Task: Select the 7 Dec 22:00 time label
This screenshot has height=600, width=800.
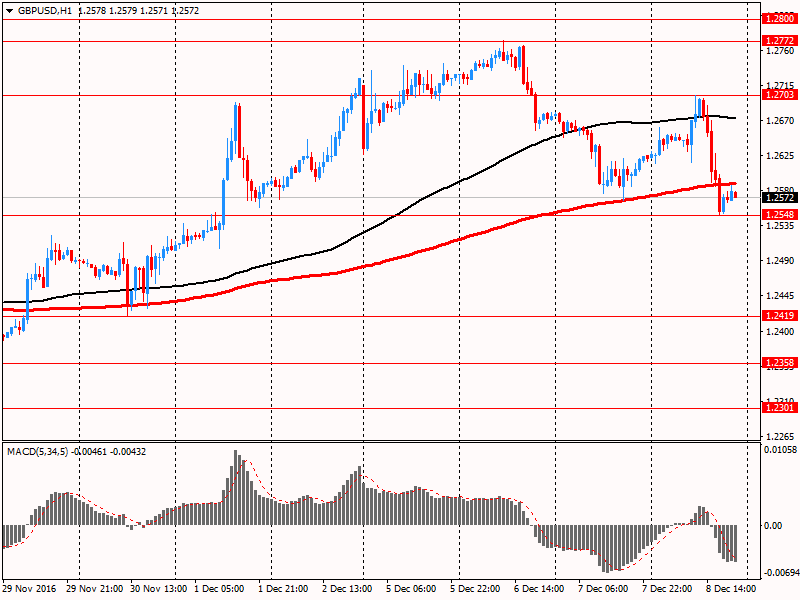Action: click(x=667, y=589)
